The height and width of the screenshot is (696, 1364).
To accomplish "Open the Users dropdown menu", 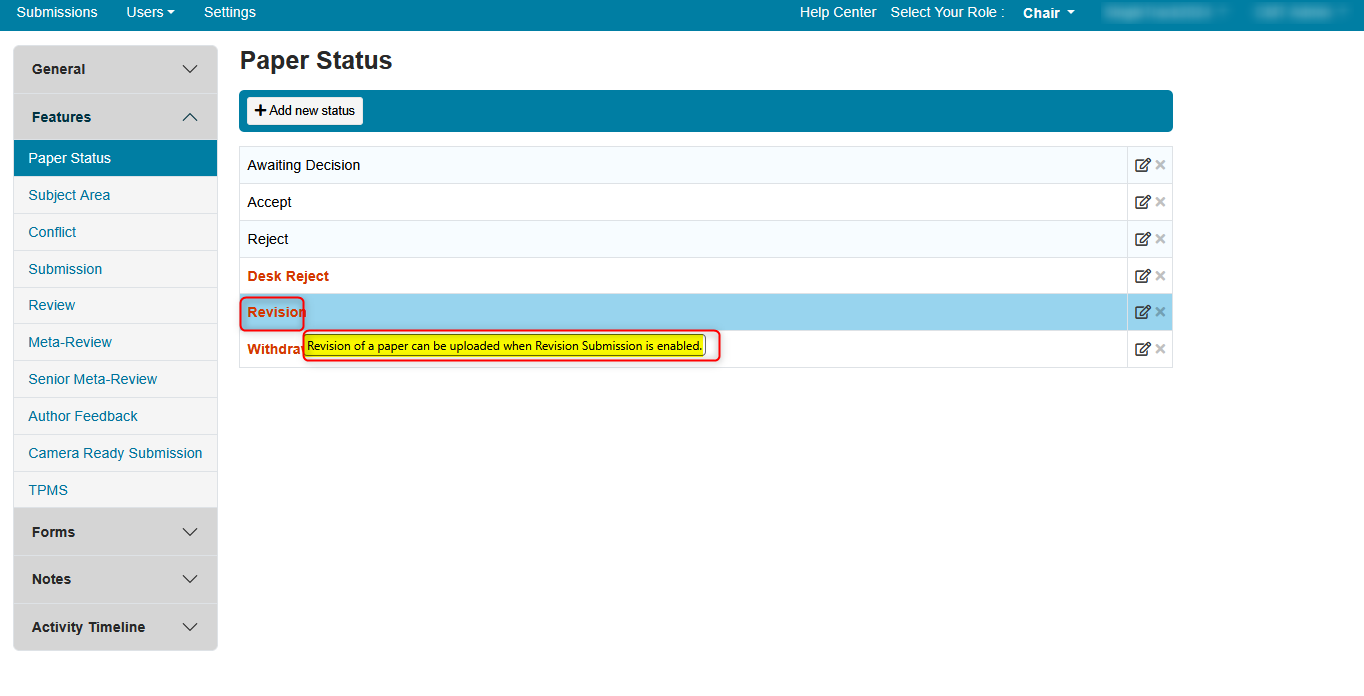I will pos(150,12).
